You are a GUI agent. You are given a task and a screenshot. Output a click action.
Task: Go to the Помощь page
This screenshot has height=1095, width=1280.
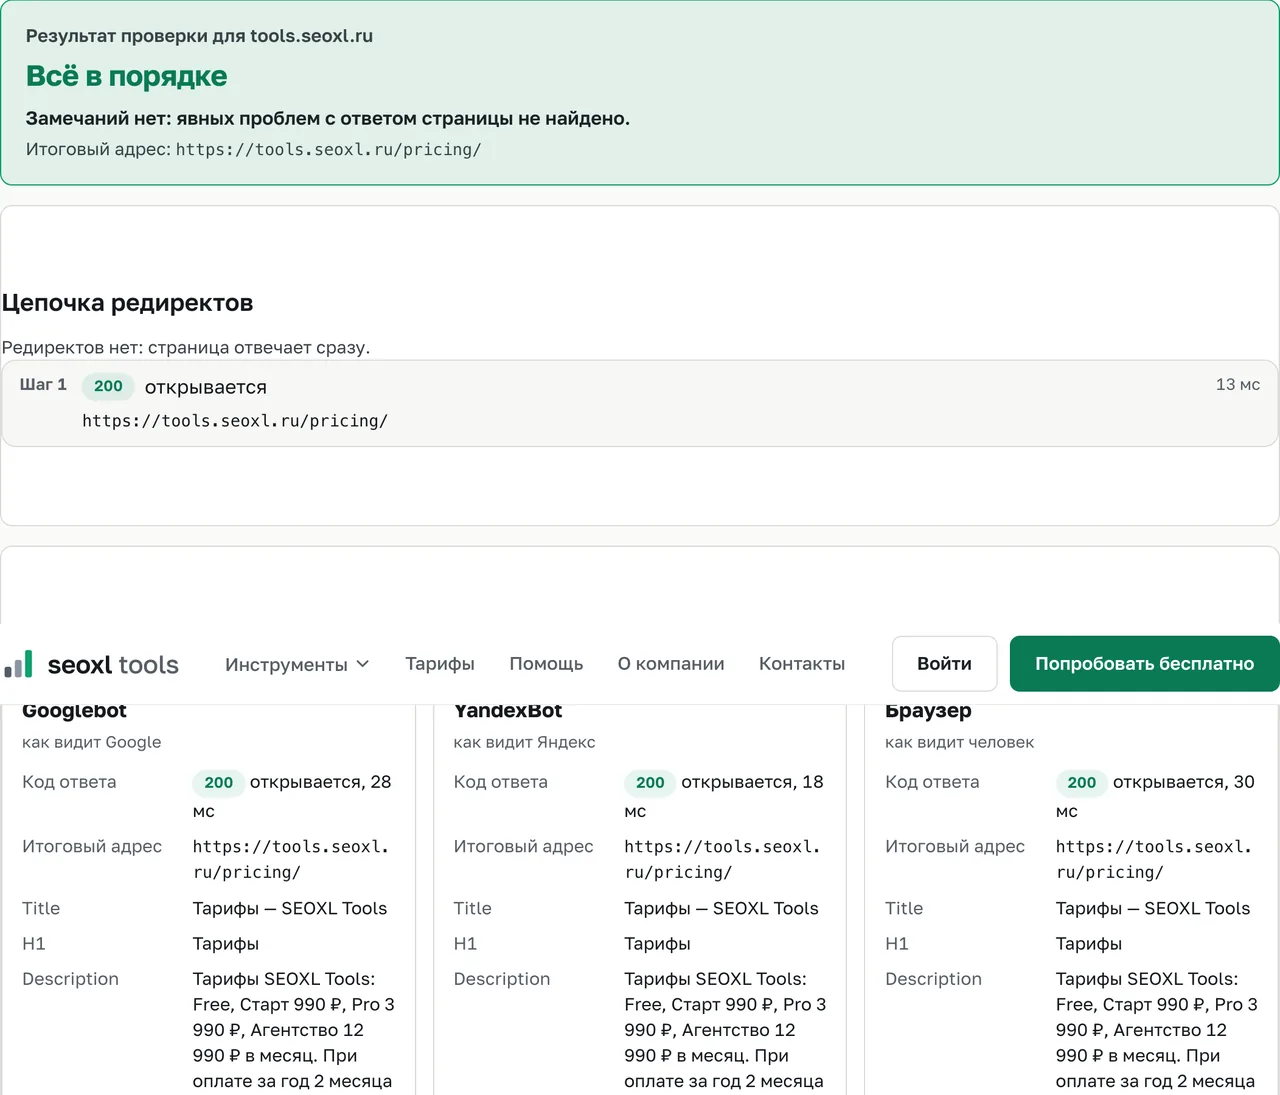click(x=546, y=664)
